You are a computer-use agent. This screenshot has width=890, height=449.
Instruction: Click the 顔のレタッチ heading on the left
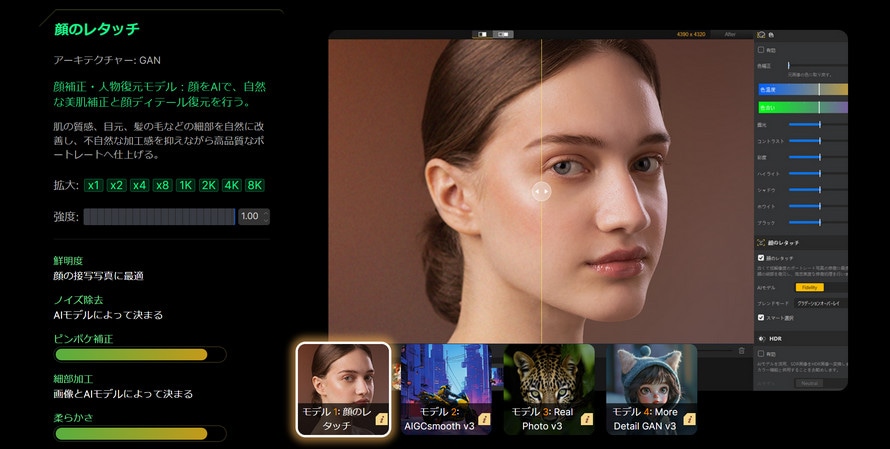tap(97, 30)
